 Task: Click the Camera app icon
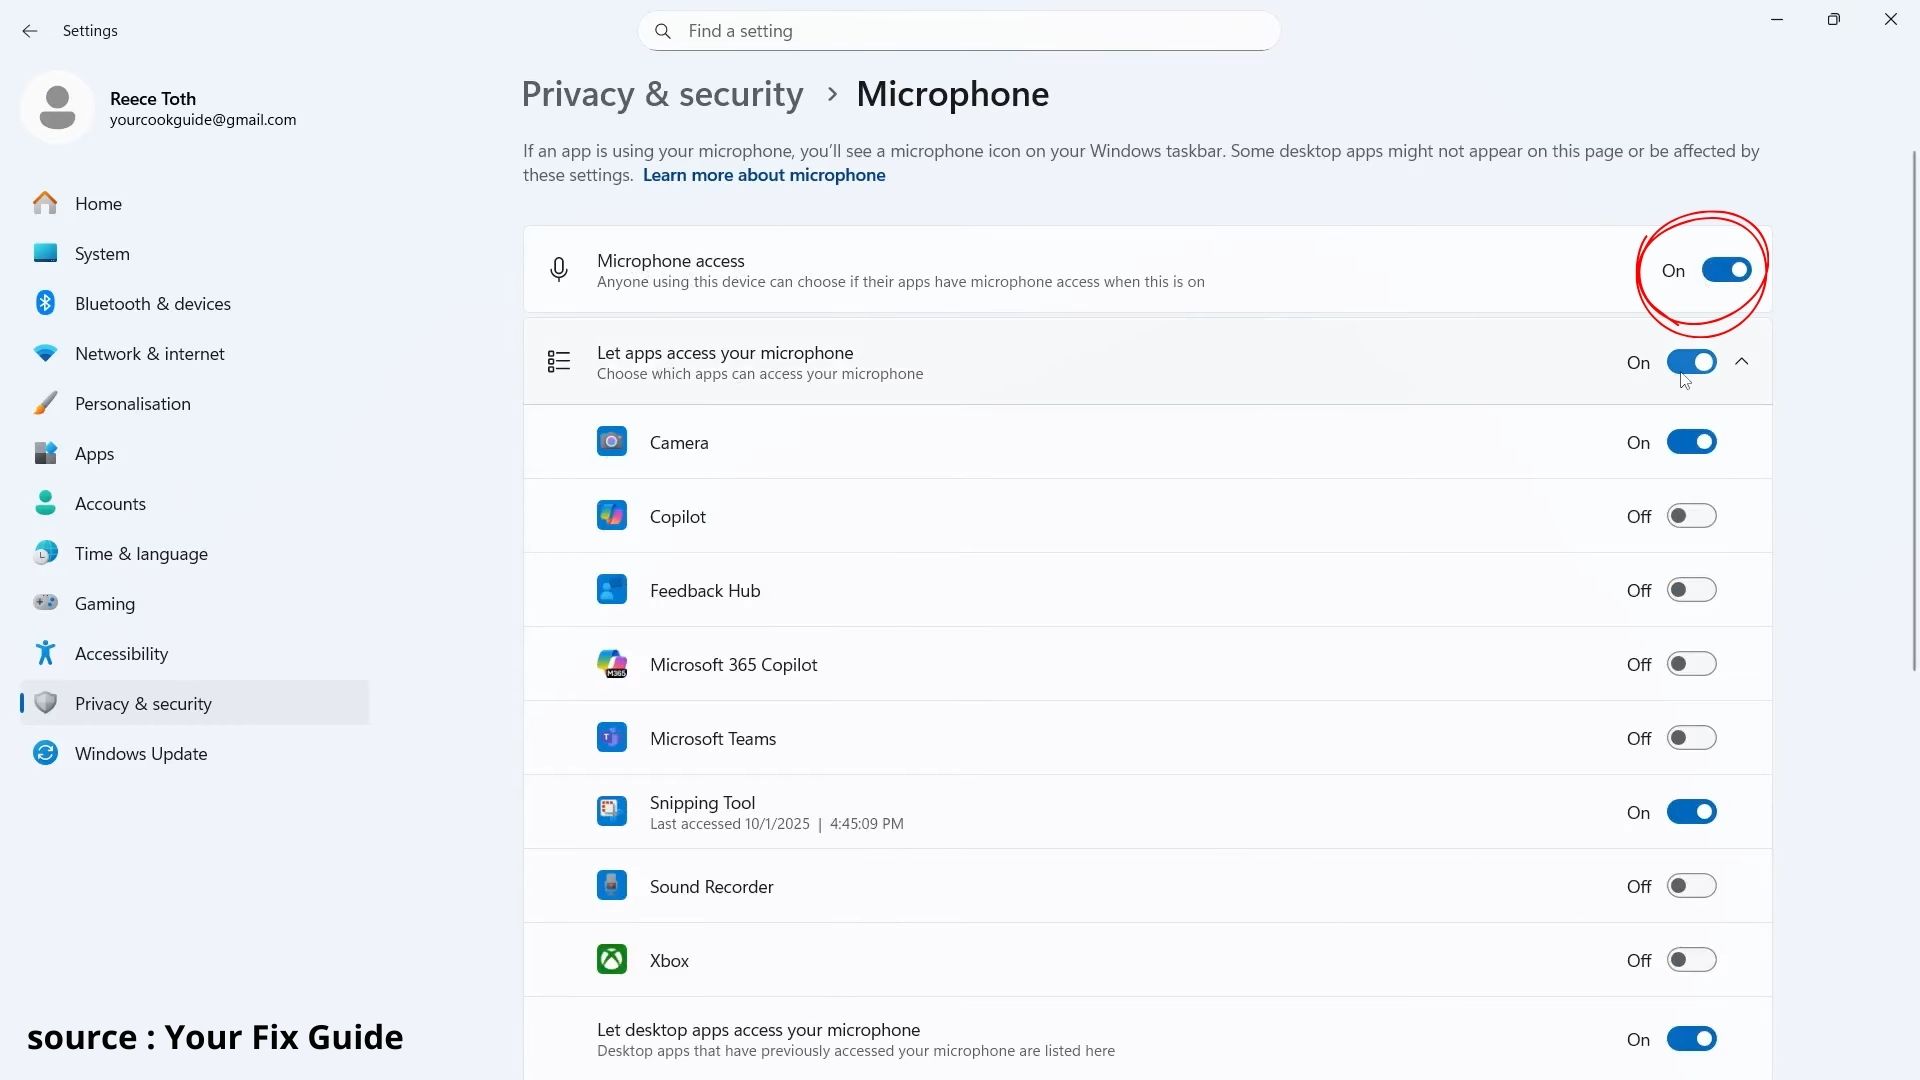click(612, 442)
